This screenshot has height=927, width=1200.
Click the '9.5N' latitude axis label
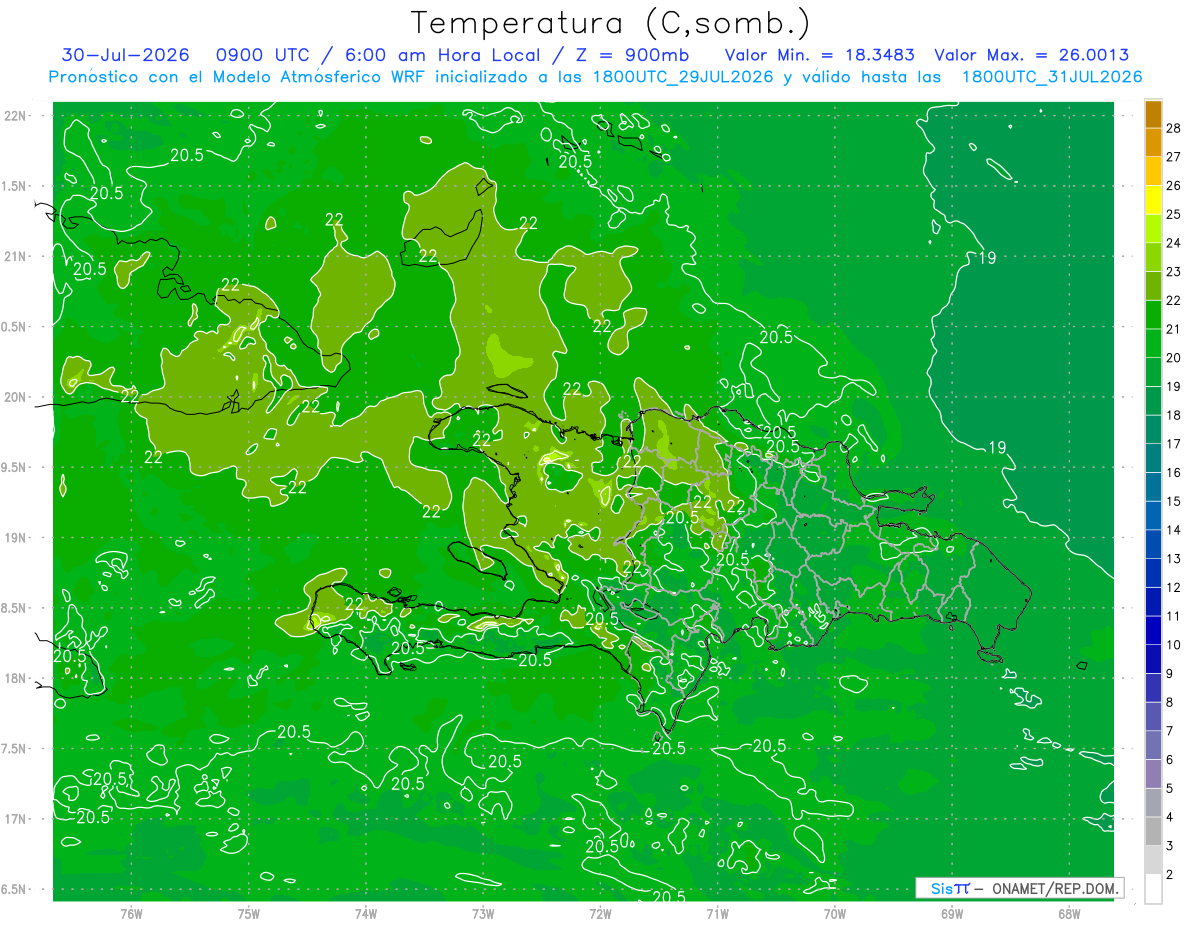pyautogui.click(x=13, y=468)
